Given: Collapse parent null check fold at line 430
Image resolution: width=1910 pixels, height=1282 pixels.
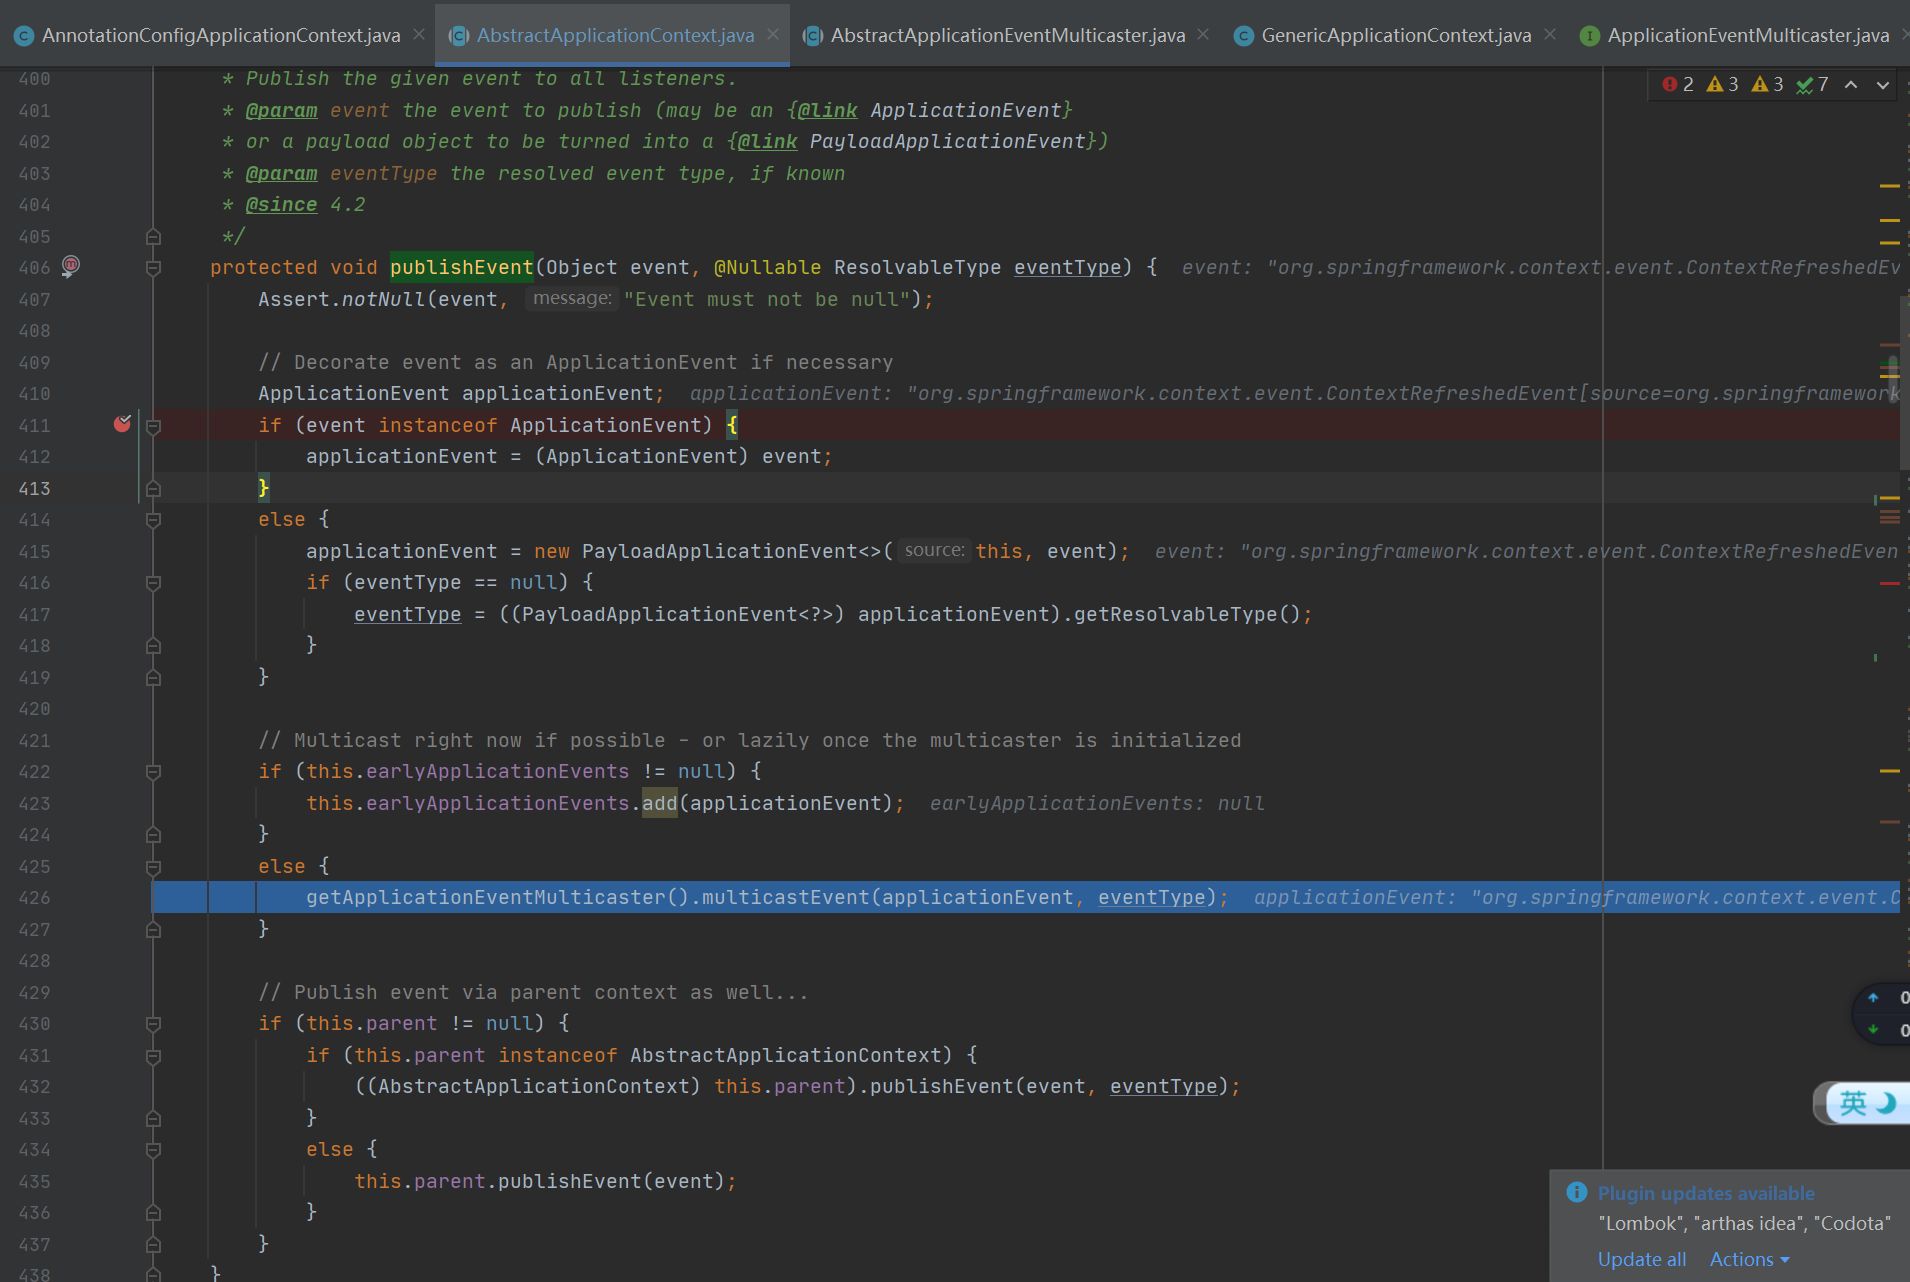Looking at the screenshot, I should click(153, 1024).
